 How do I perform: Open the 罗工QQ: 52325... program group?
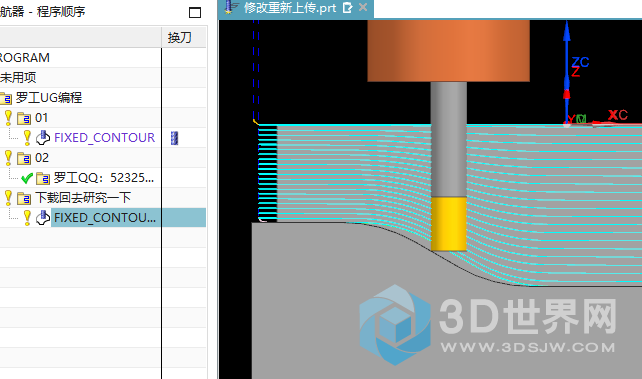click(104, 178)
